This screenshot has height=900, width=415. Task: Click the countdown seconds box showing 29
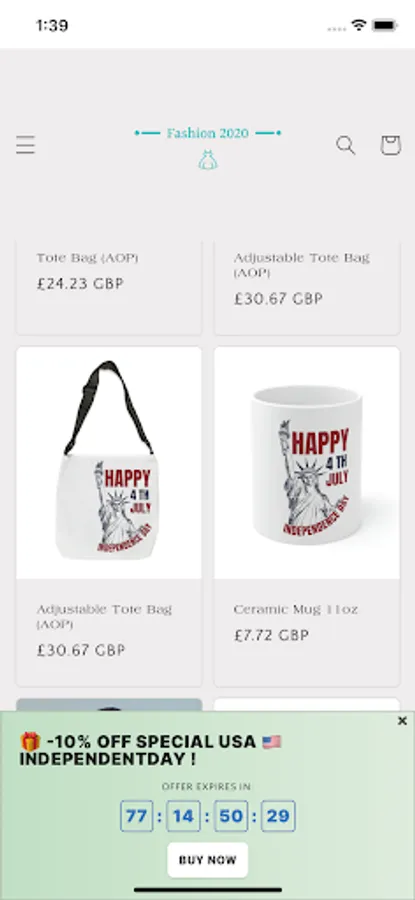278,816
